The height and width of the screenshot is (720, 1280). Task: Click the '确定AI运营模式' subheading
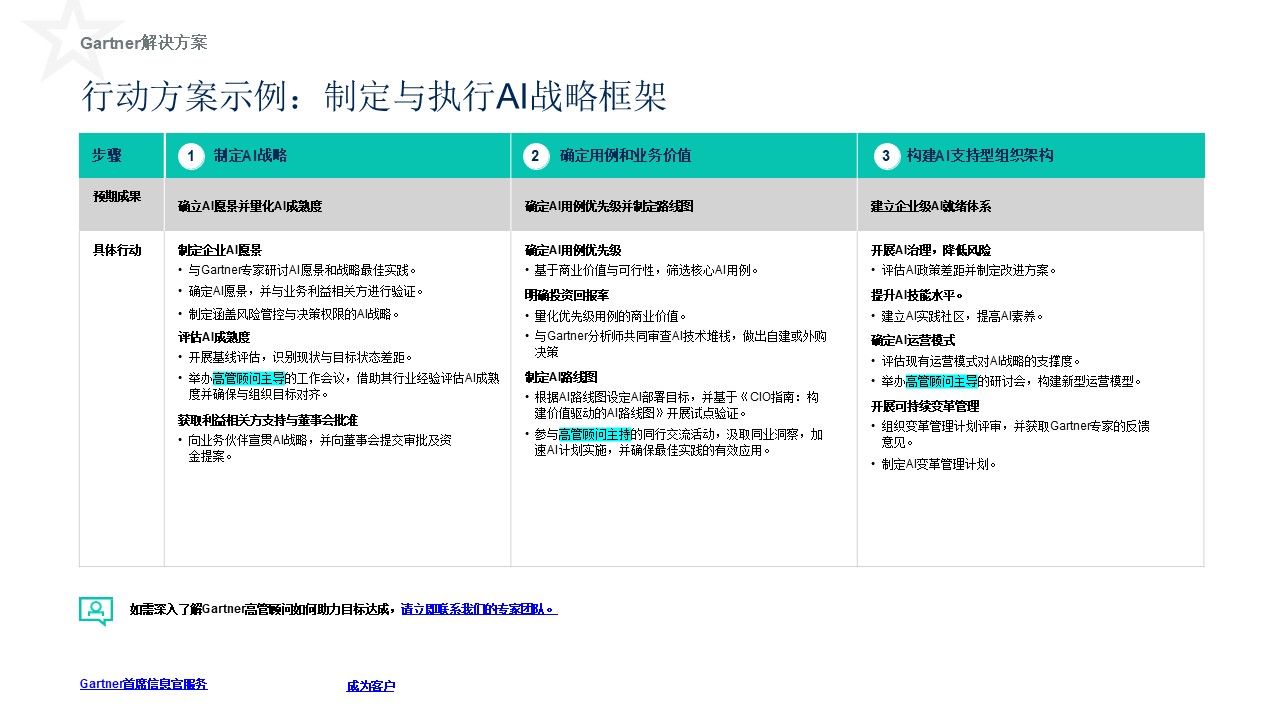[913, 340]
